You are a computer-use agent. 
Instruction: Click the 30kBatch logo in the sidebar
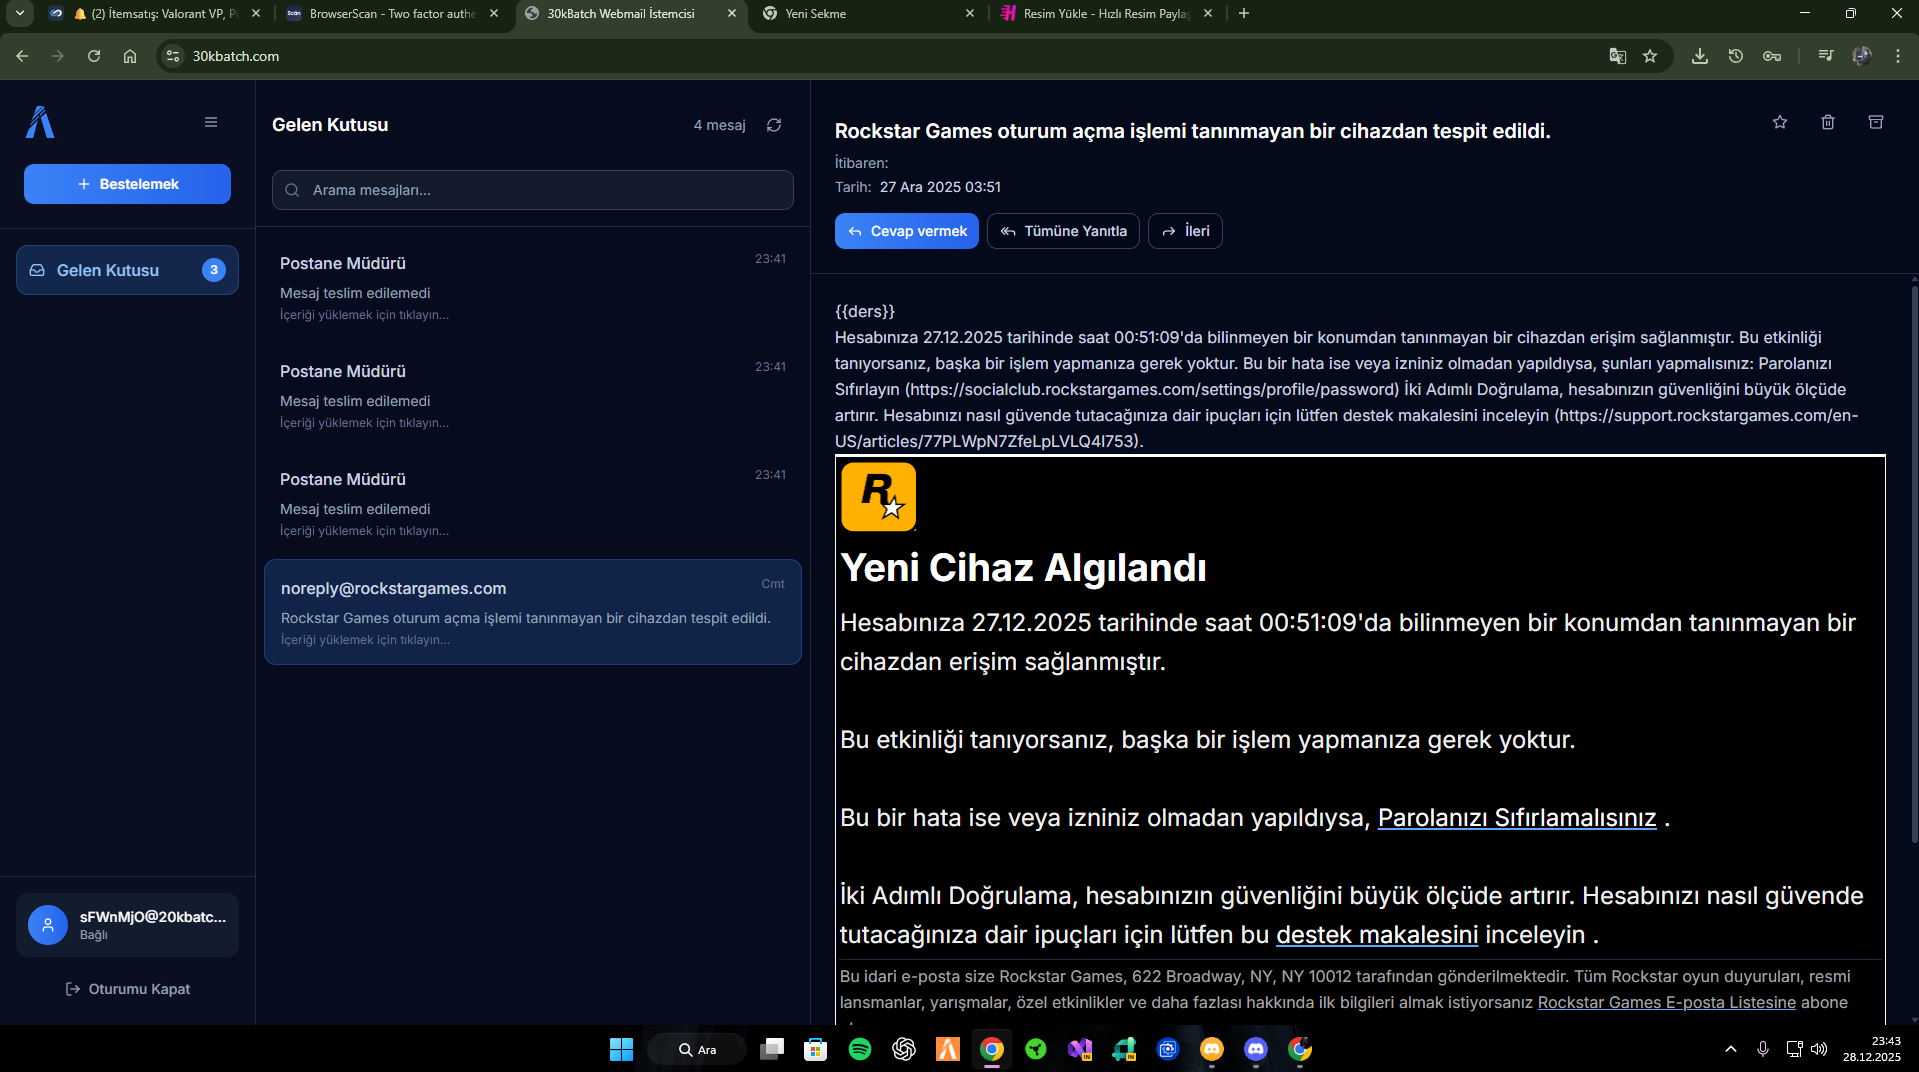[x=40, y=122]
